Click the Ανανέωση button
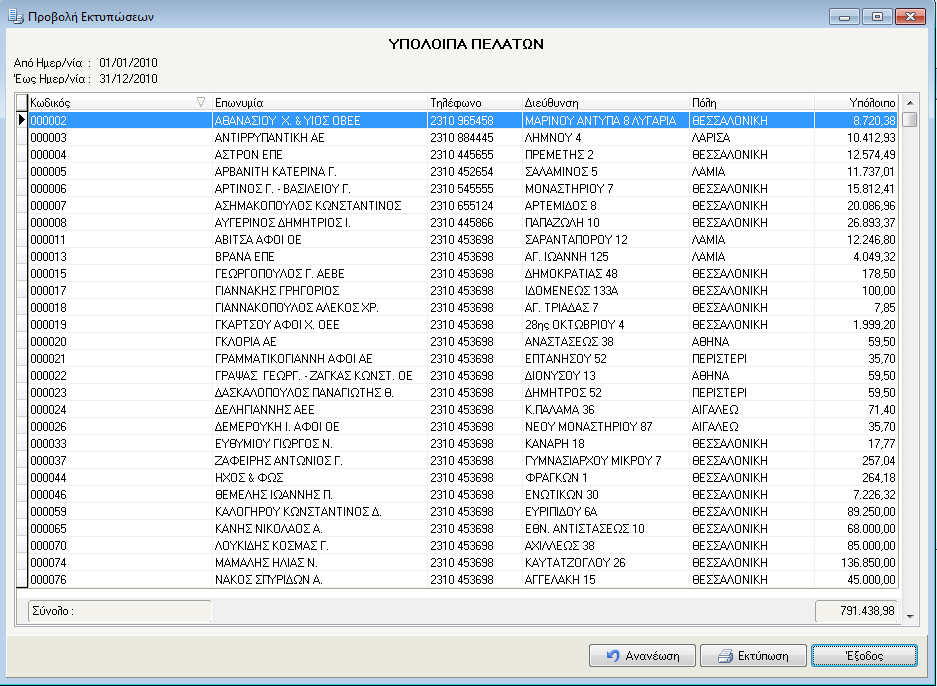This screenshot has height=687, width=937. coord(642,655)
